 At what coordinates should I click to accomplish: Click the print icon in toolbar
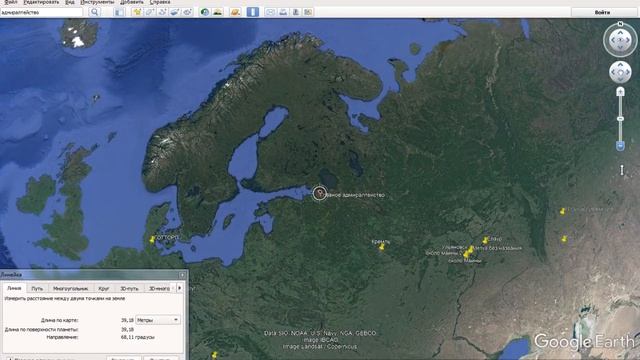coord(283,12)
